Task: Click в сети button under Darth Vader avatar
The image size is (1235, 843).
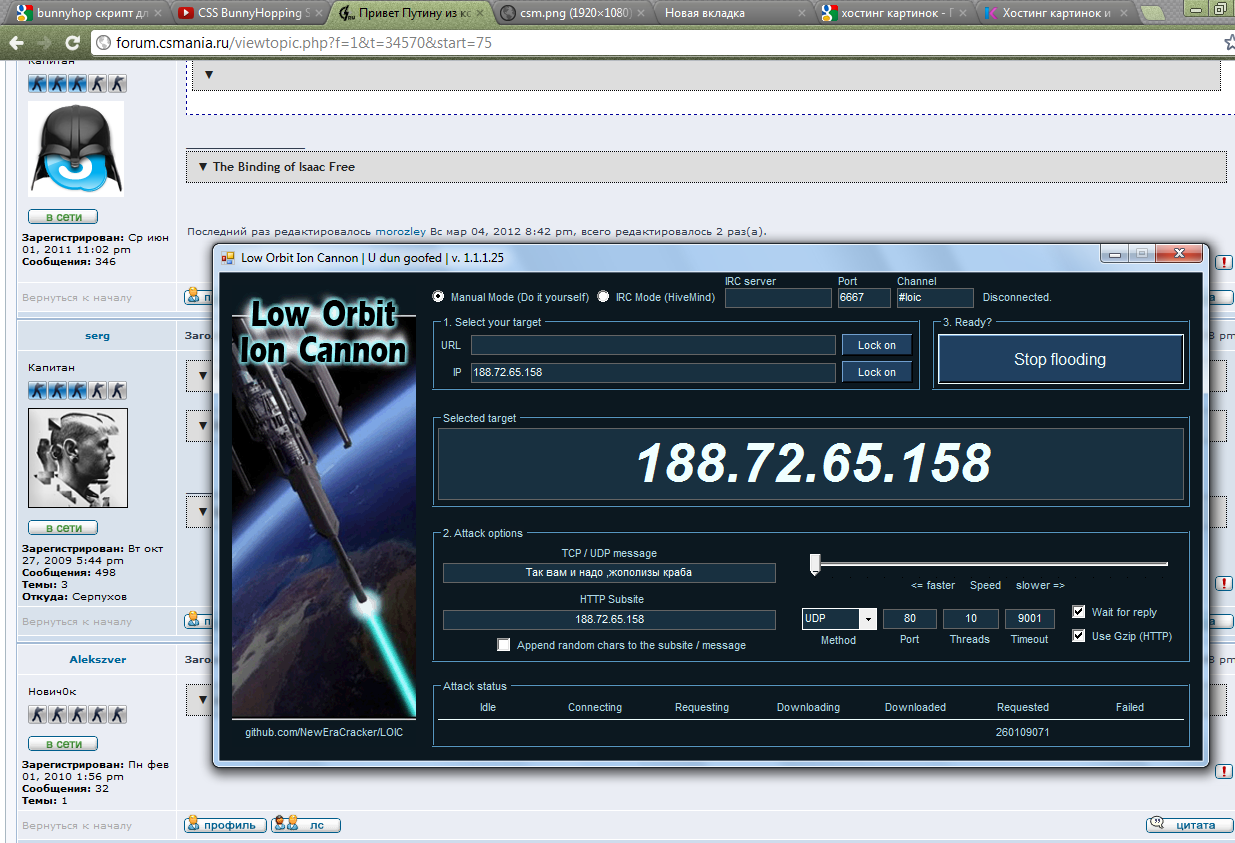Action: pos(63,217)
